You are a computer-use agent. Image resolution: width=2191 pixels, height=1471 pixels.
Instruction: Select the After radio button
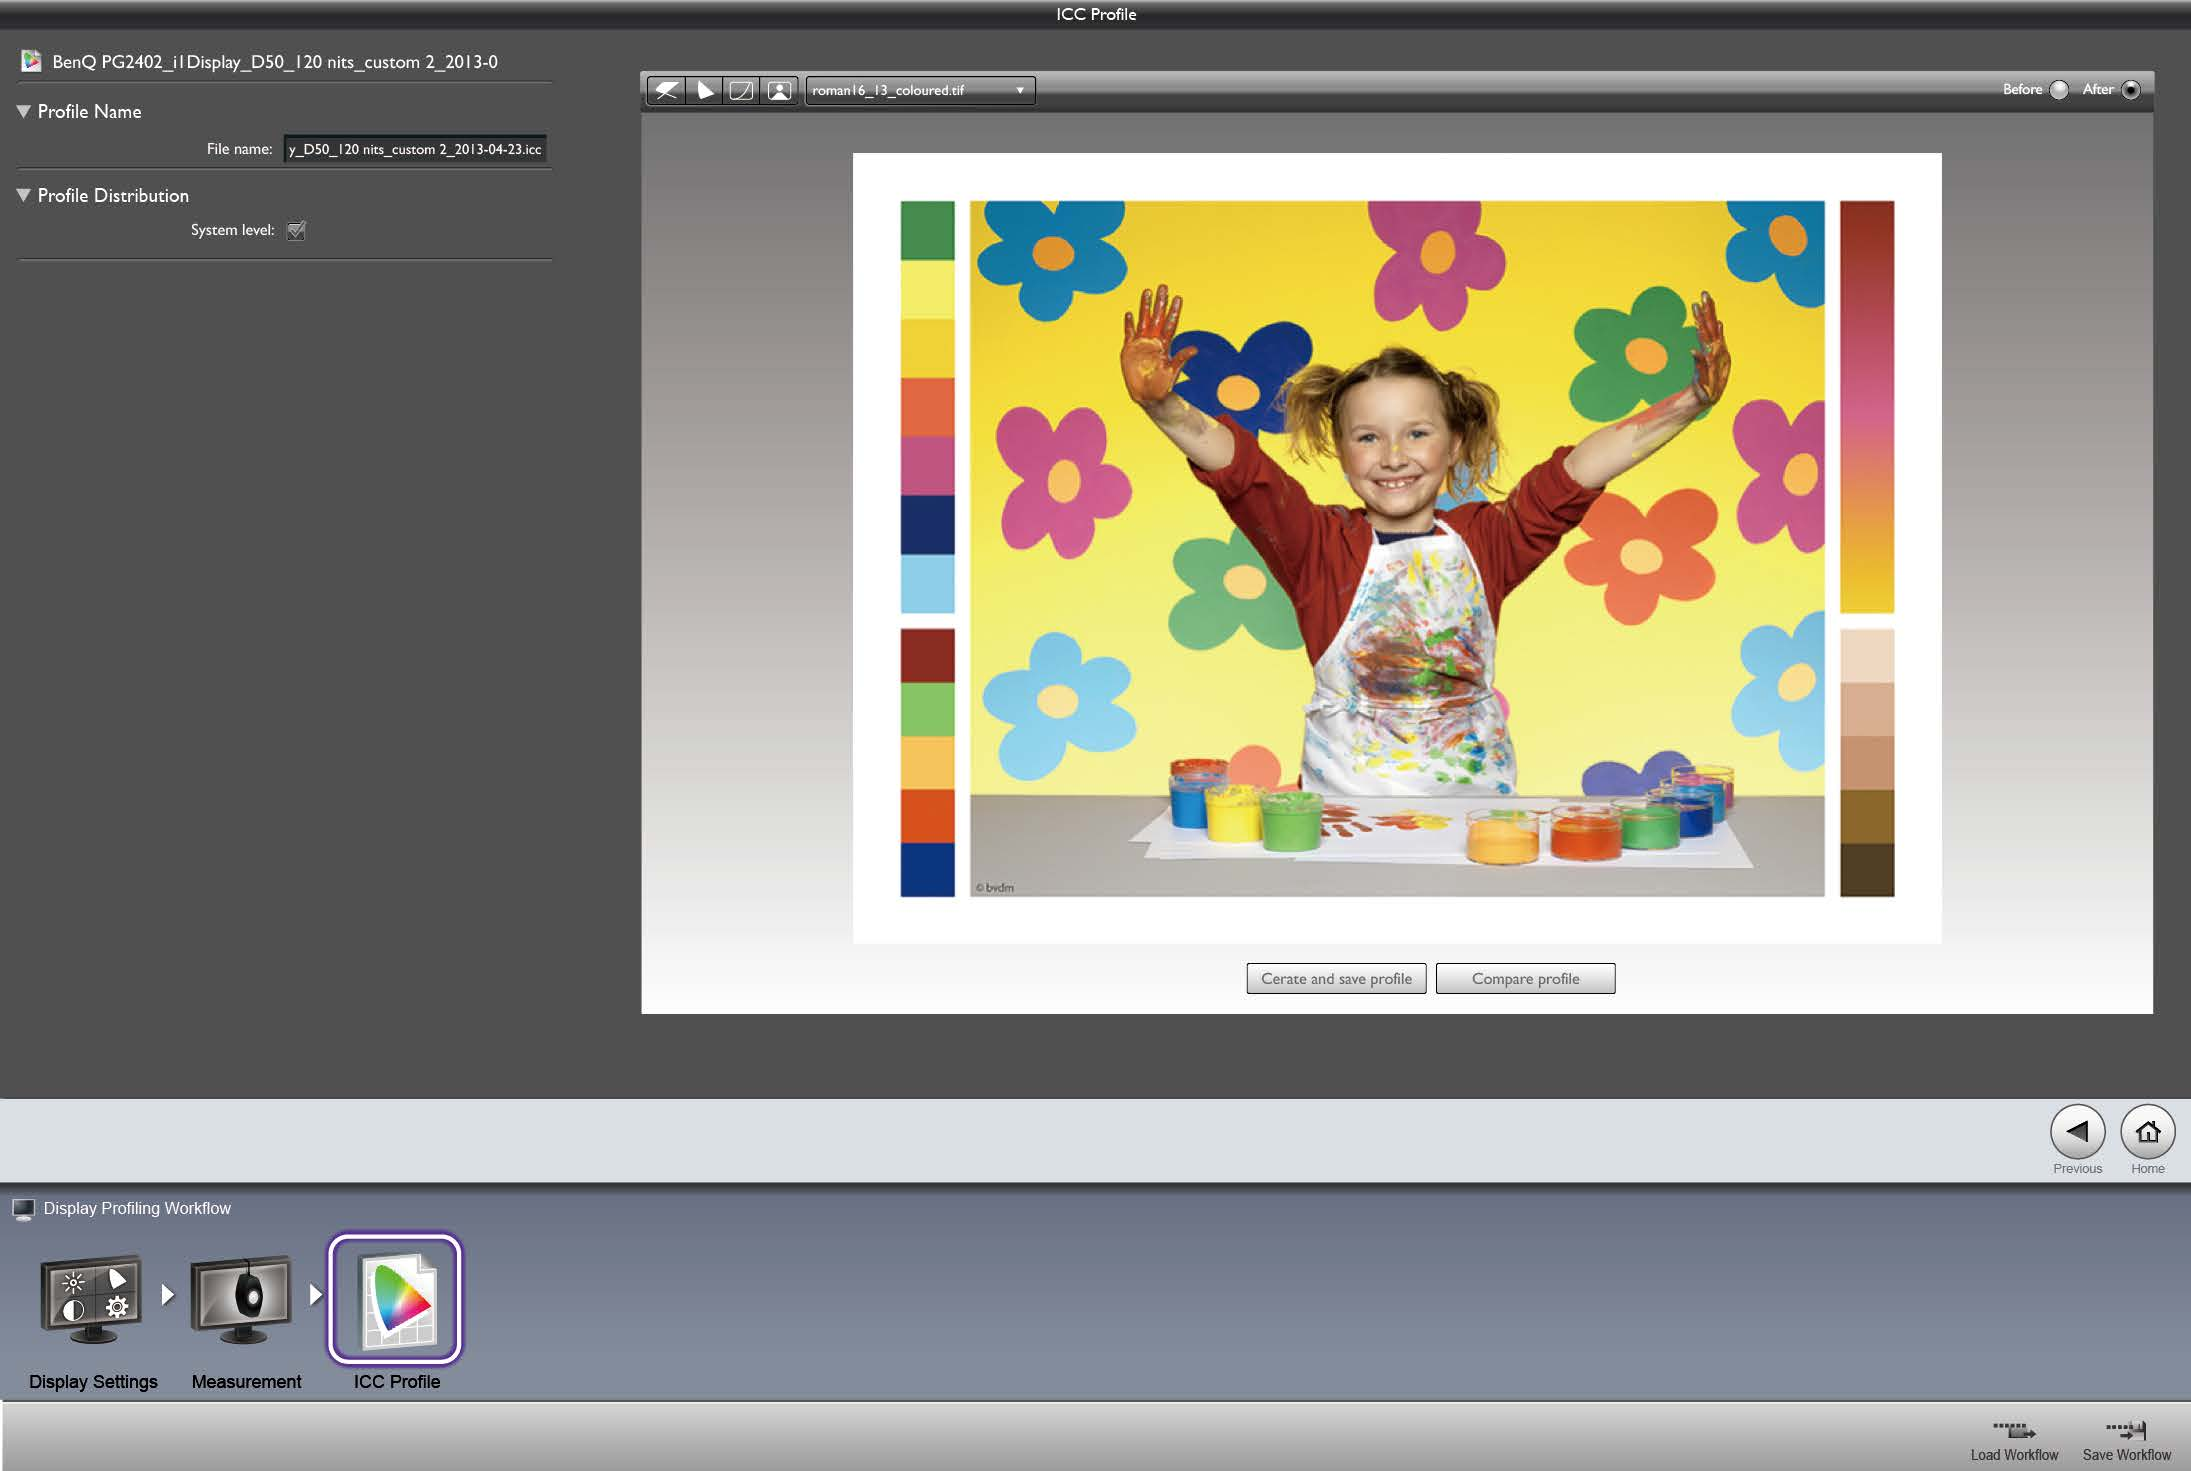(2131, 90)
